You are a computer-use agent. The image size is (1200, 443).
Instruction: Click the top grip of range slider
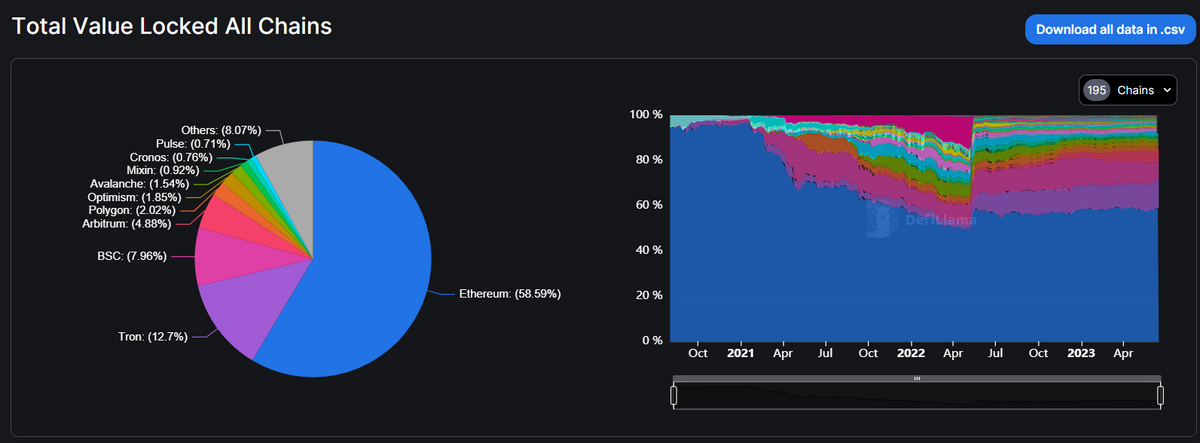click(x=917, y=379)
